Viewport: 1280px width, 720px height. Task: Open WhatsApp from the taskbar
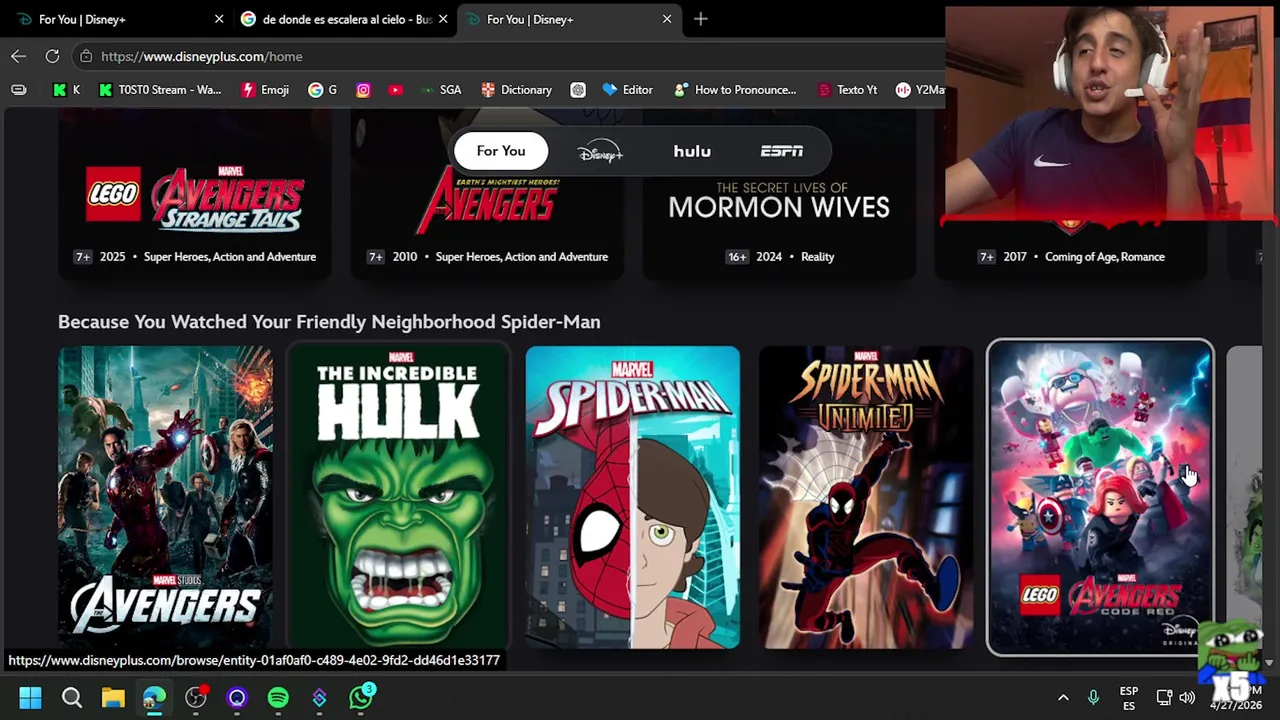pyautogui.click(x=361, y=697)
